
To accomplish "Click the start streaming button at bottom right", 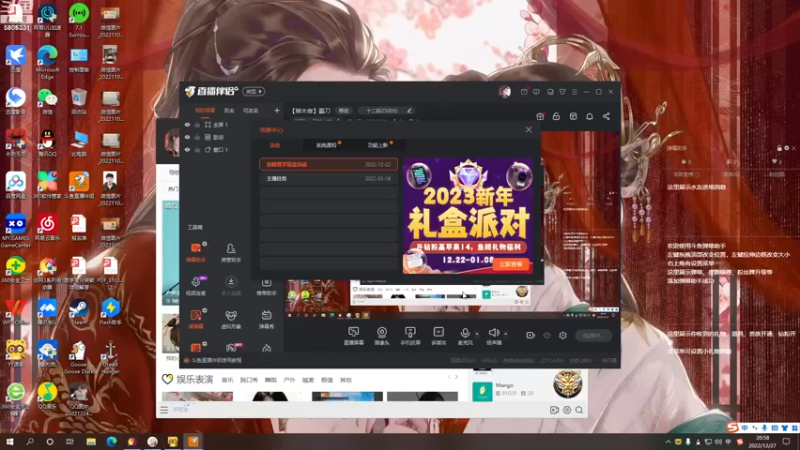I will pyautogui.click(x=593, y=335).
